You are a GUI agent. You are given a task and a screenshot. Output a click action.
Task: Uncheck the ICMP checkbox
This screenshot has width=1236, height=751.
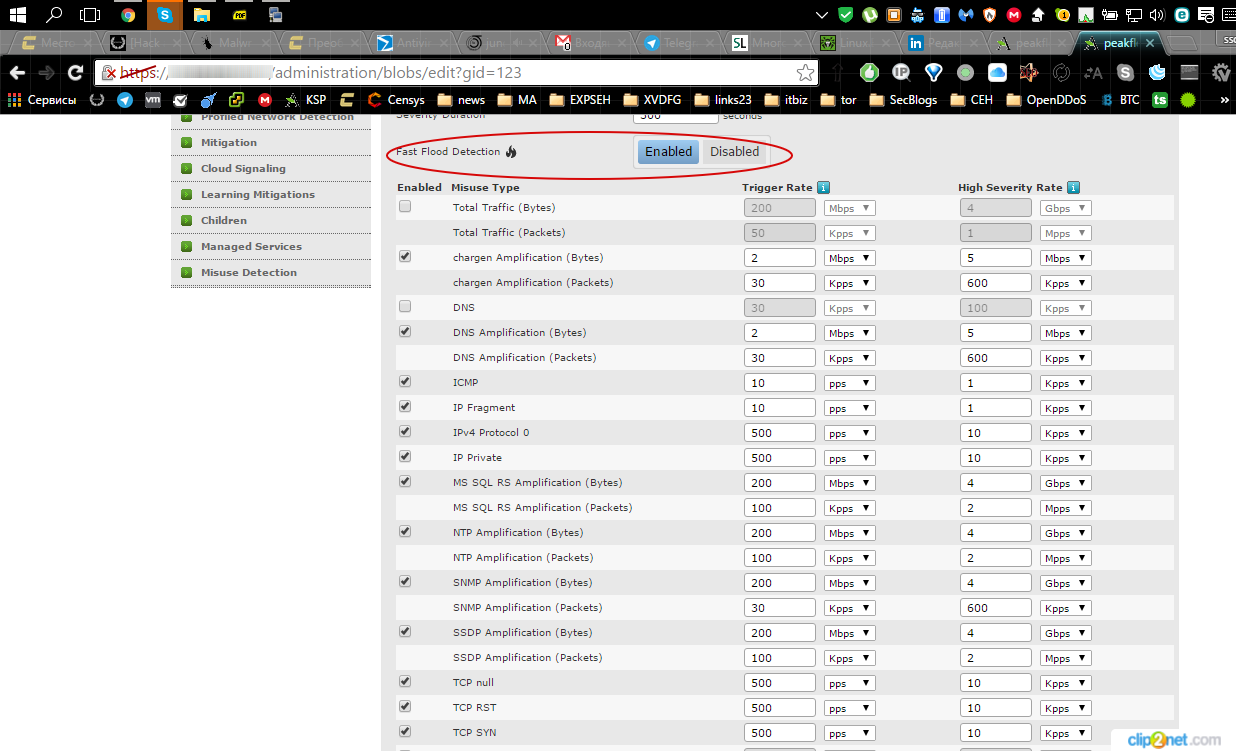click(x=405, y=381)
